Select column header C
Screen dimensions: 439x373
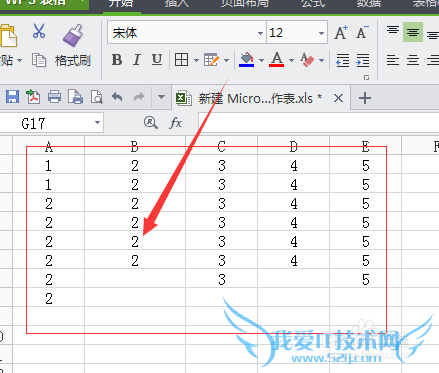[221, 146]
